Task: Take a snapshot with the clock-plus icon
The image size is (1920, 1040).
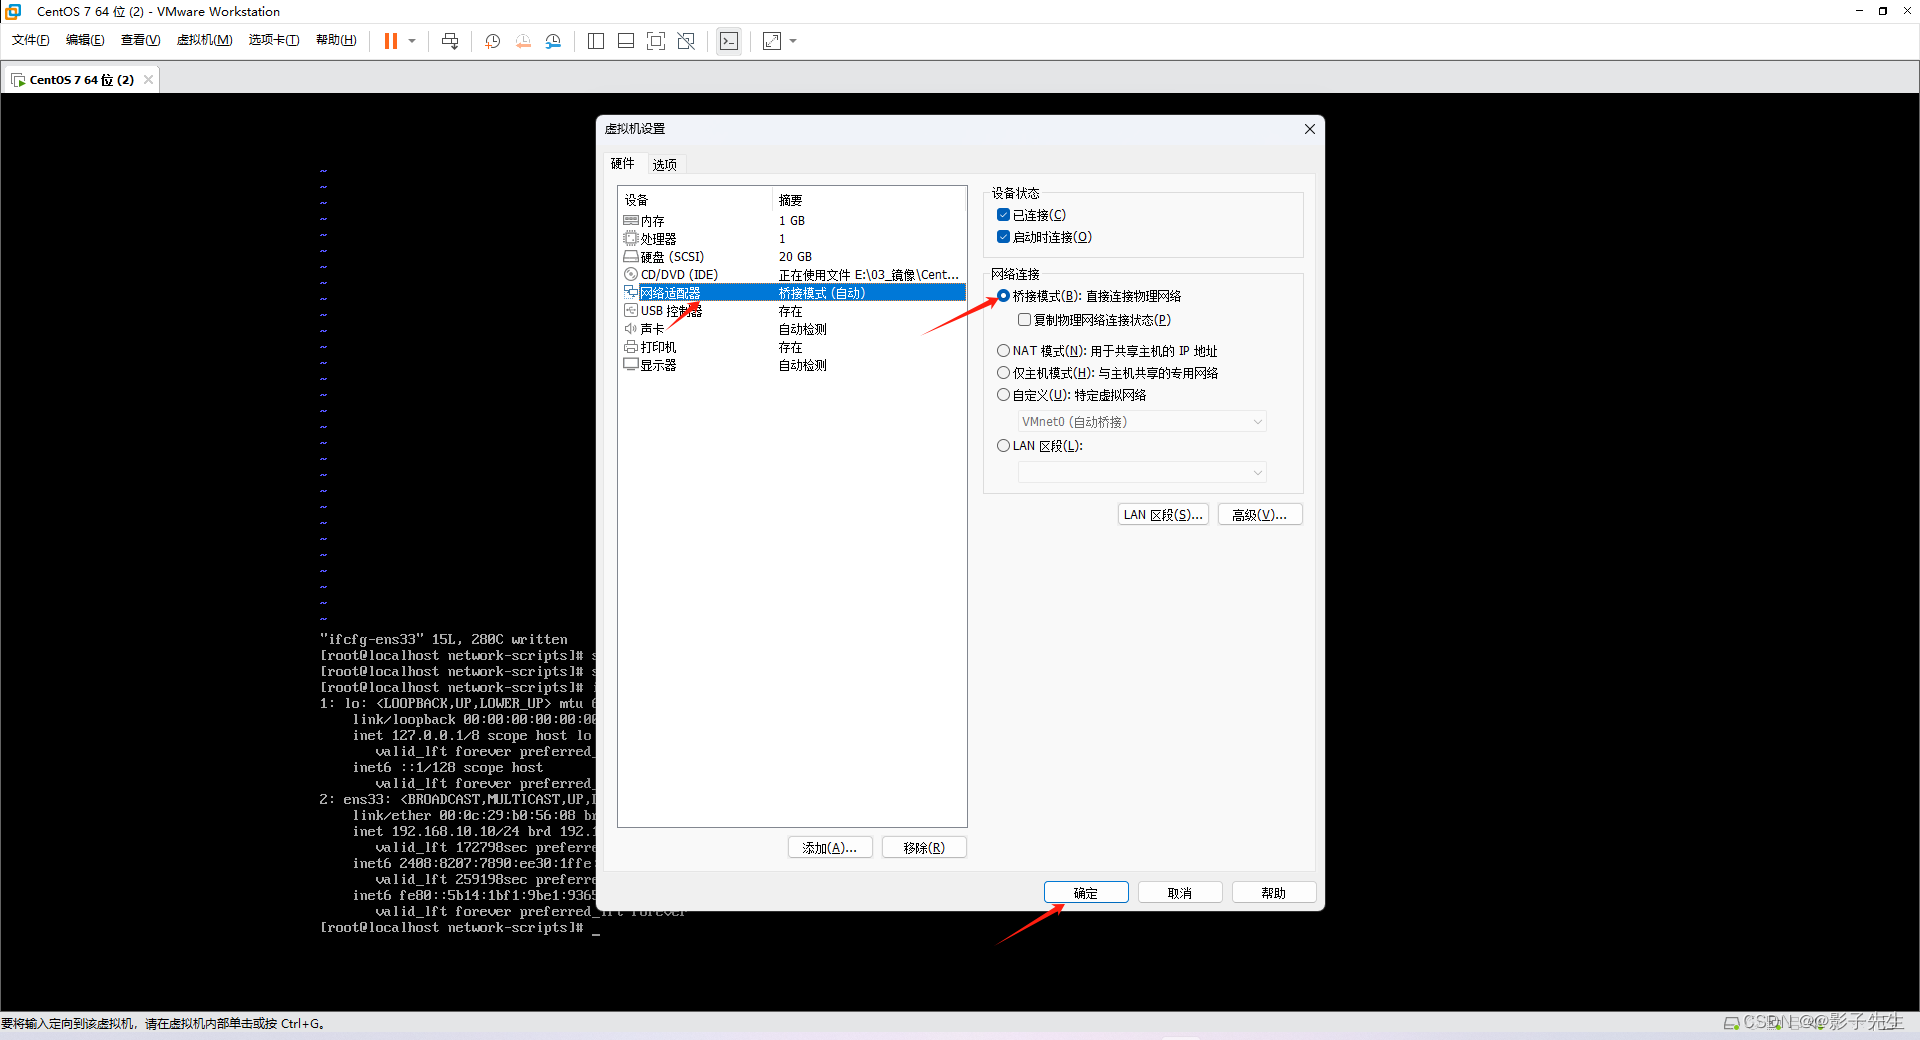Action: click(493, 41)
